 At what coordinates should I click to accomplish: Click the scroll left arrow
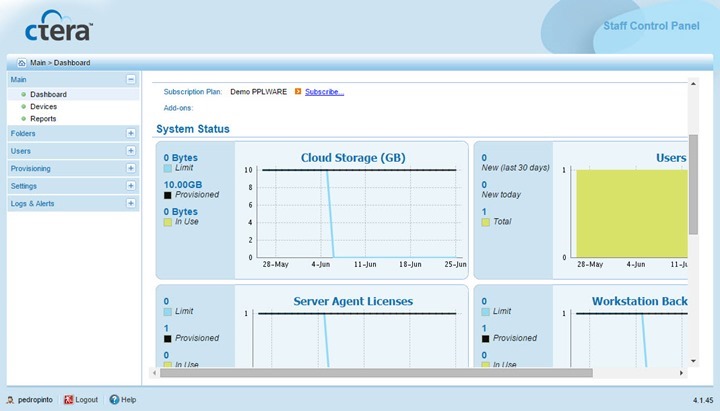click(x=154, y=373)
